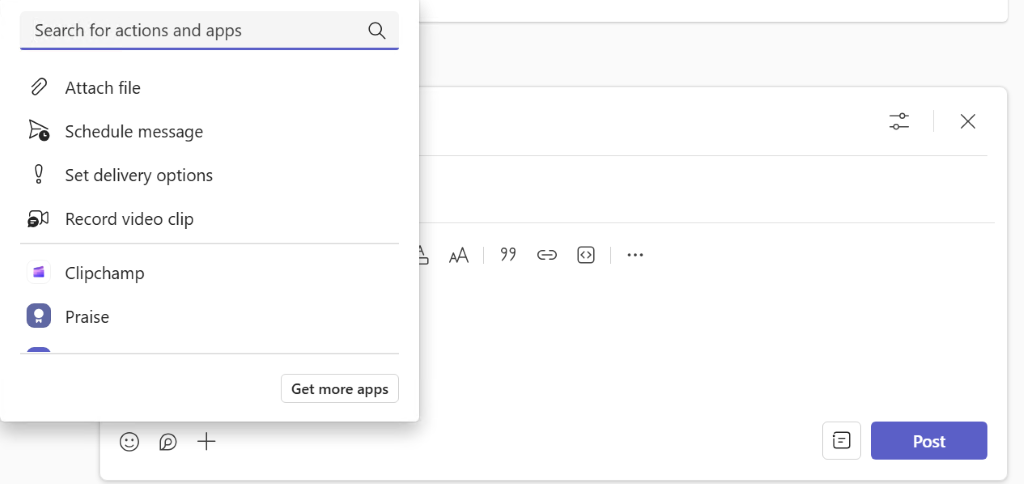Open the emoji picker smiley icon
Screen dimensions: 1024x484
click(129, 442)
